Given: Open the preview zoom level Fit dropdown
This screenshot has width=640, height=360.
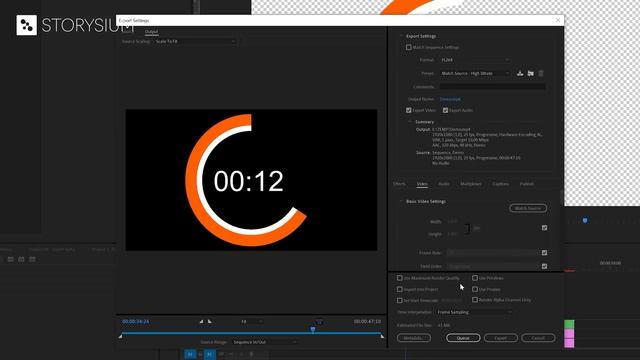Looking at the screenshot, I should pyautogui.click(x=251, y=322).
